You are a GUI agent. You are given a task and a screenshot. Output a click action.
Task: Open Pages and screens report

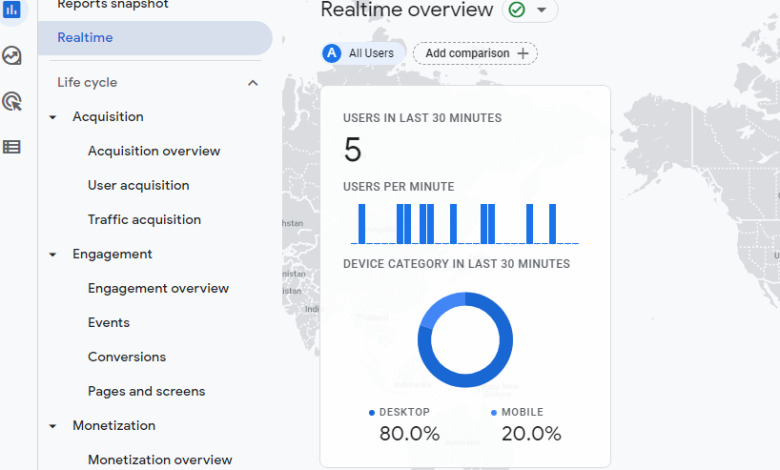146,391
